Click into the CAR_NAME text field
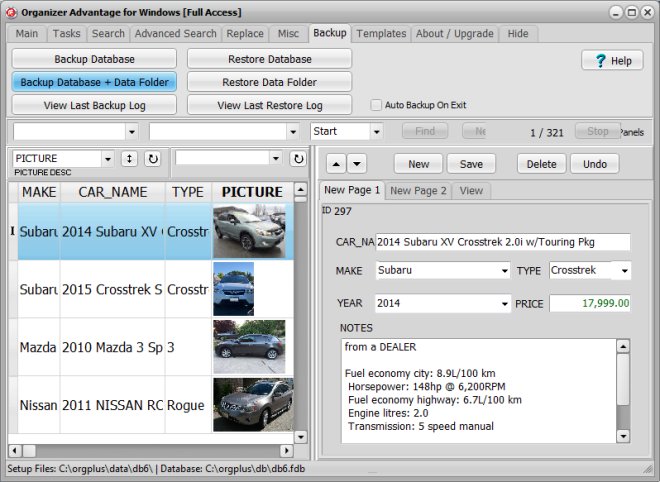Screen dimensions: 660x482 pyautogui.click(x=503, y=242)
